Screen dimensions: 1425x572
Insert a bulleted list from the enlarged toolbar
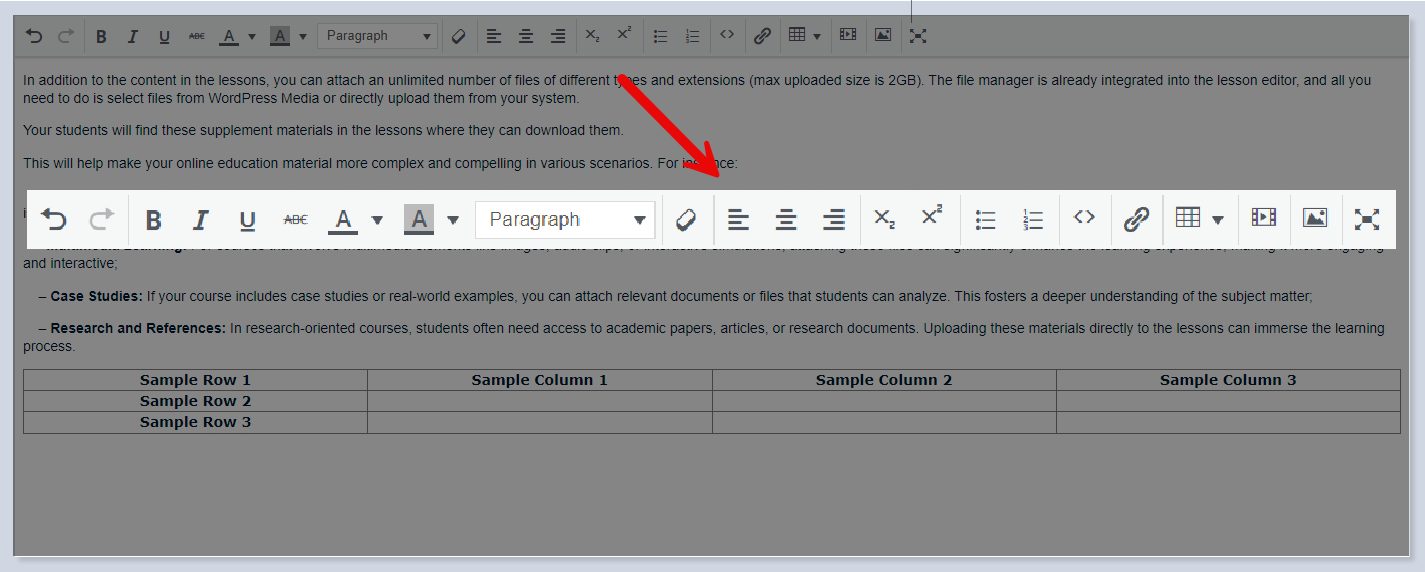(986, 219)
